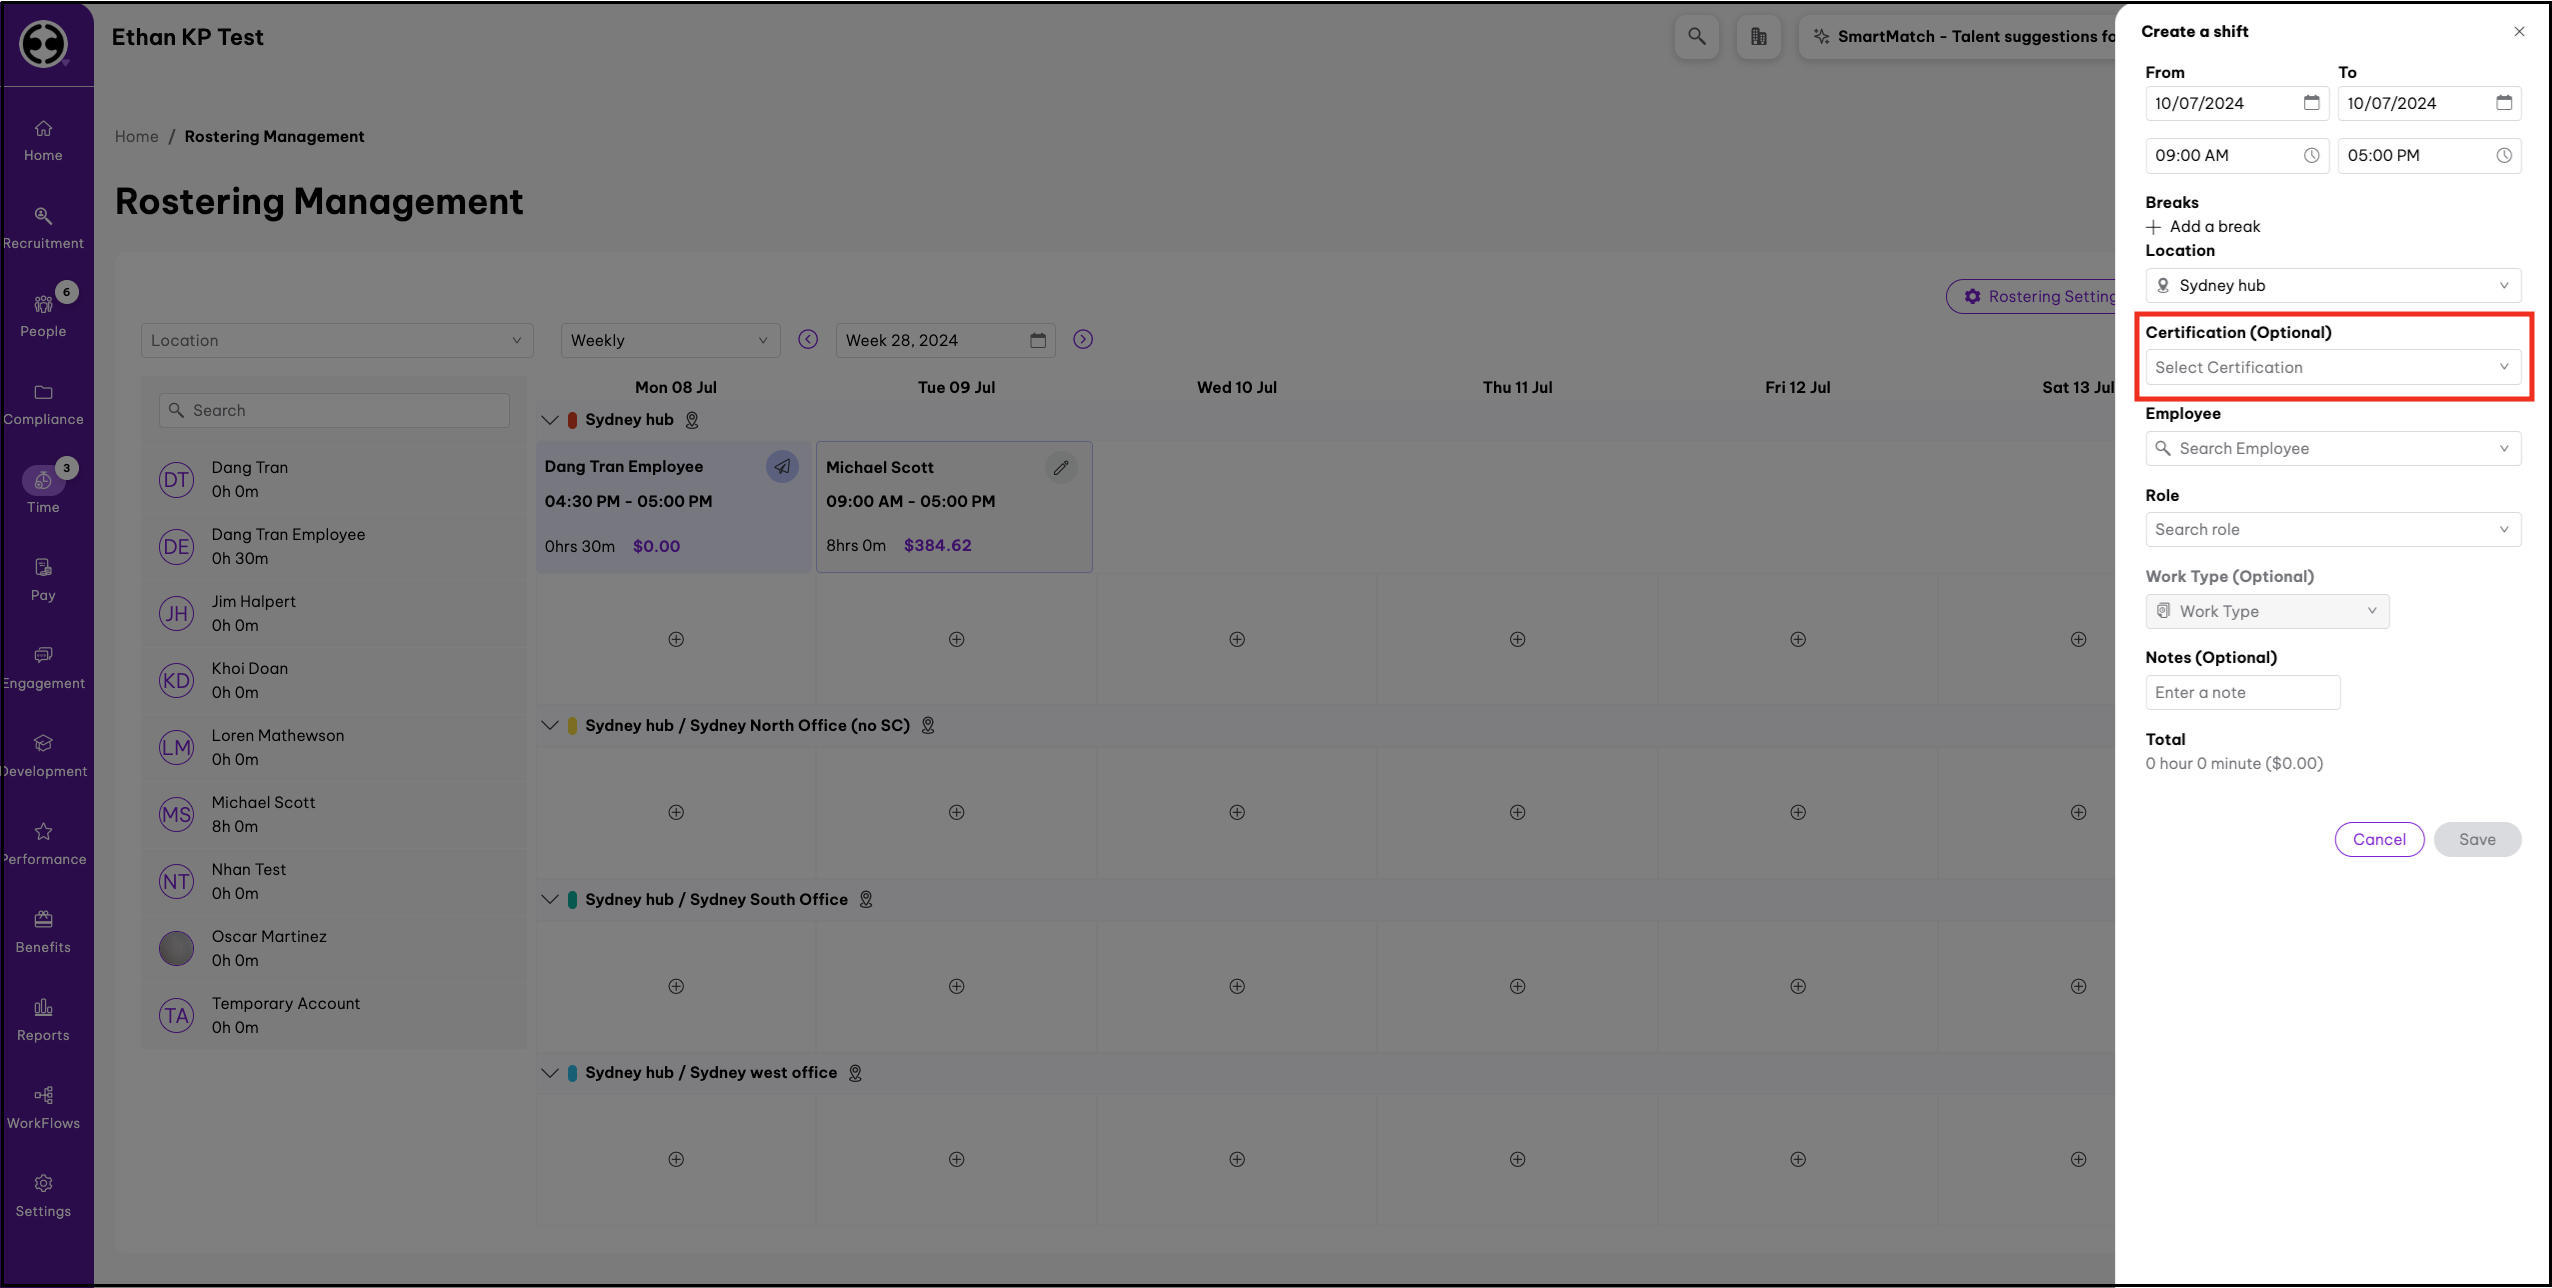Collapse the Sydney hub roster group

tap(550, 420)
